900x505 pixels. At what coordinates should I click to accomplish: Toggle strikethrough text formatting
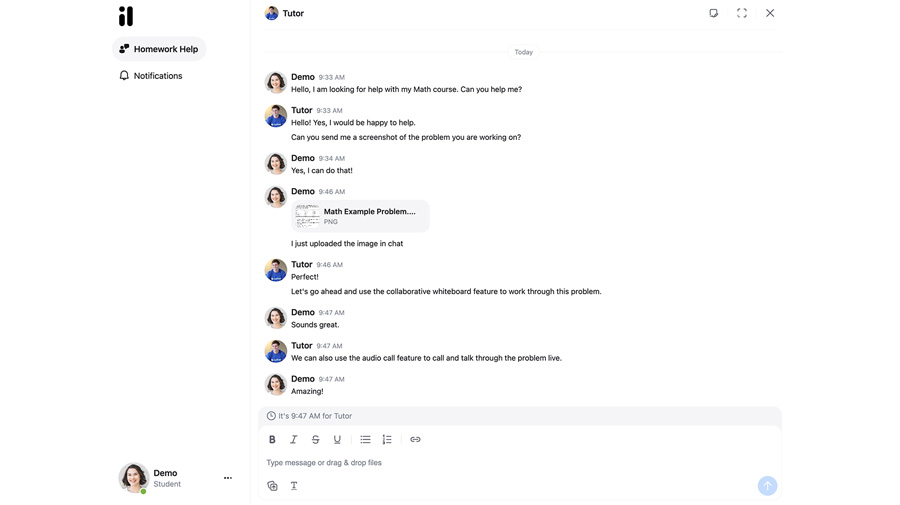316,440
